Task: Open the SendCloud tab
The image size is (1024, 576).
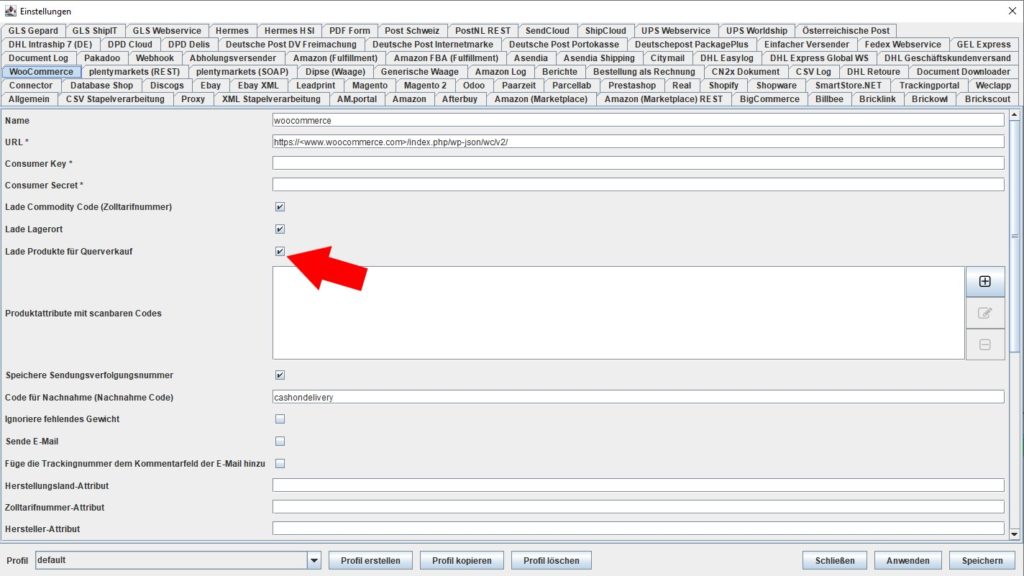Action: point(547,31)
